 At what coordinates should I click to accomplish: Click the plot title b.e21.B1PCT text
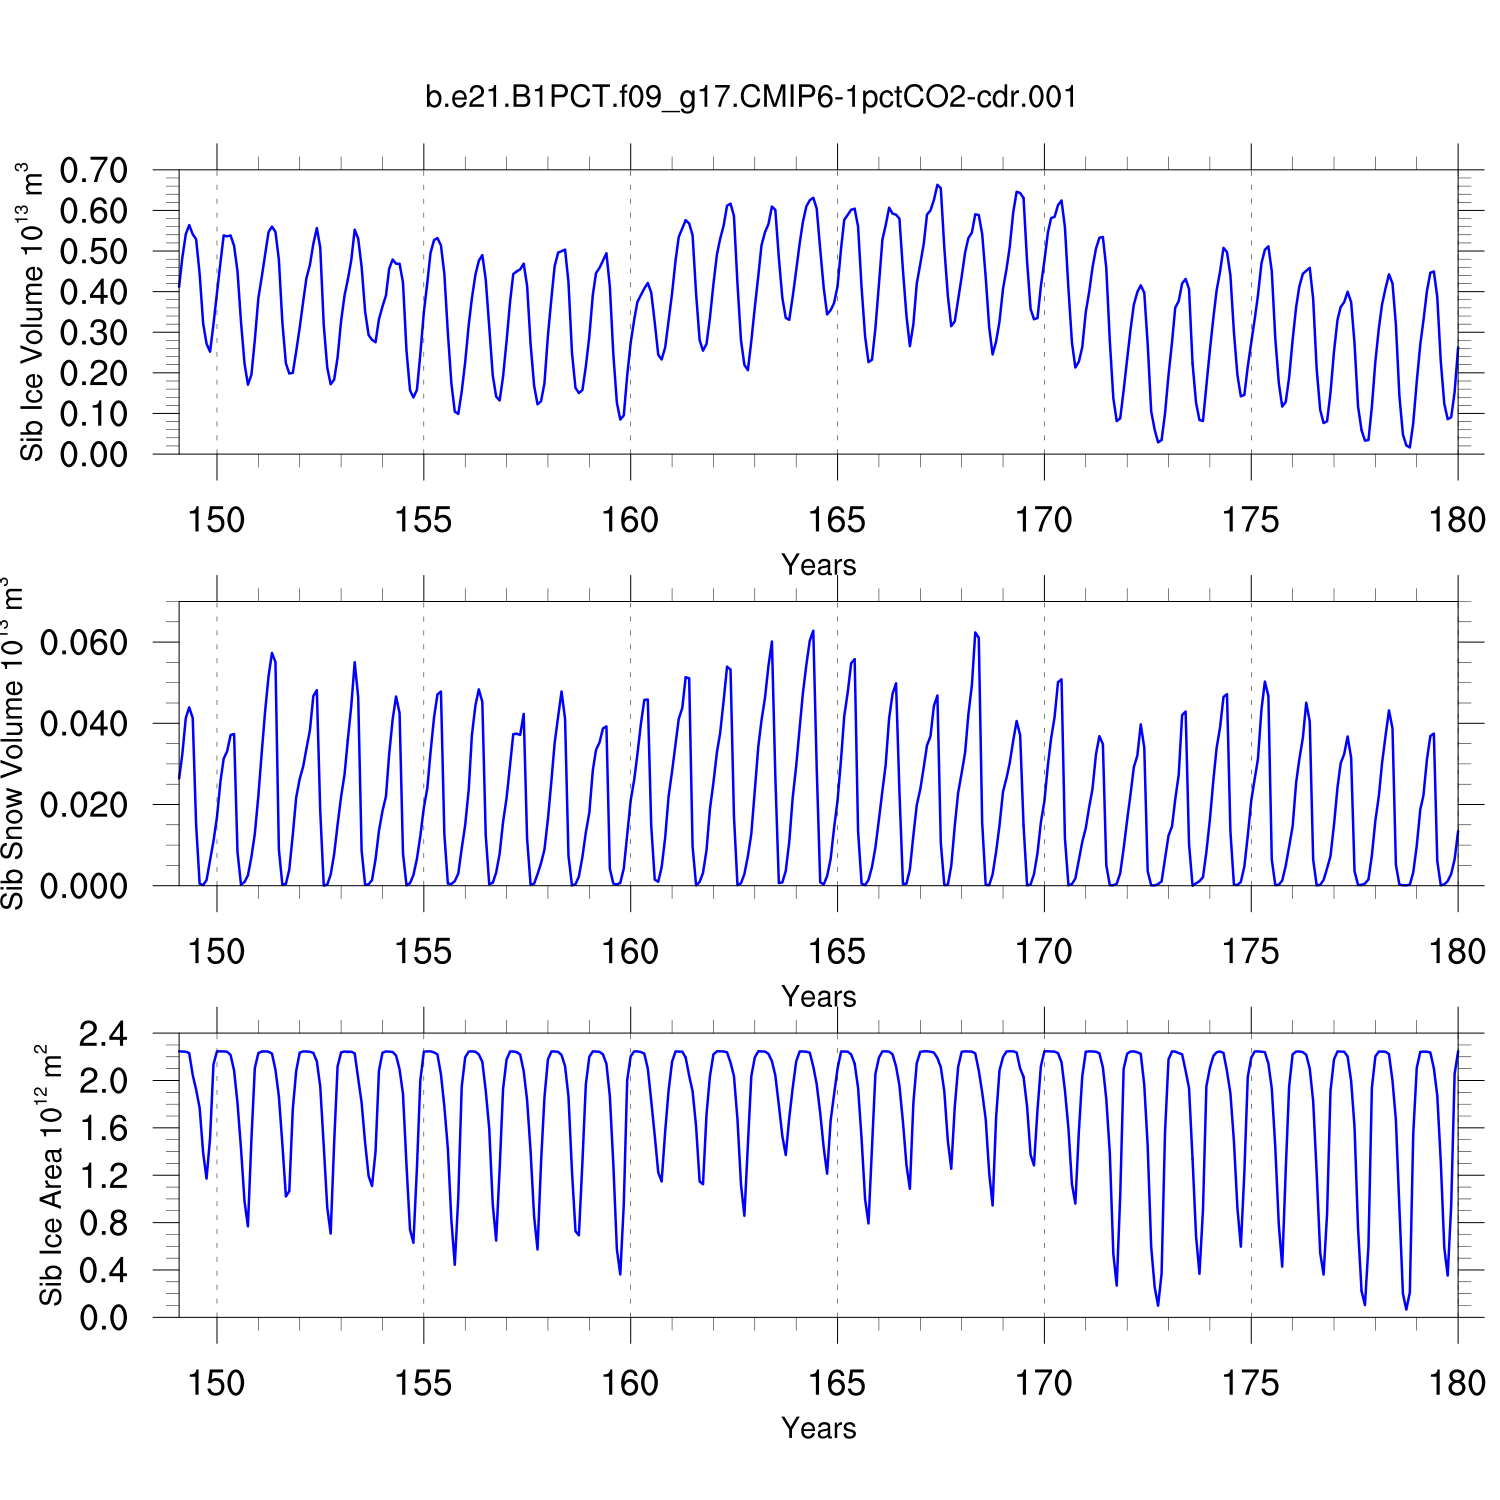pos(750,97)
